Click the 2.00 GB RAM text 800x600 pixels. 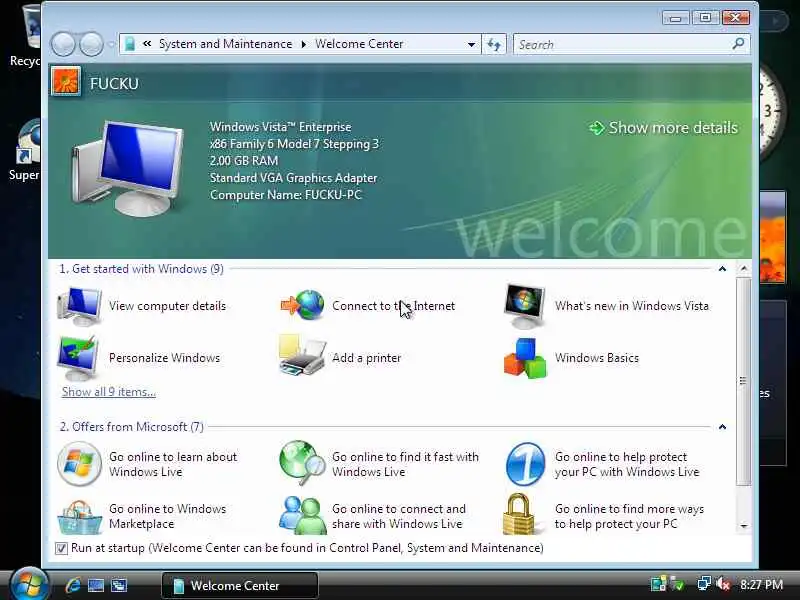(x=244, y=161)
